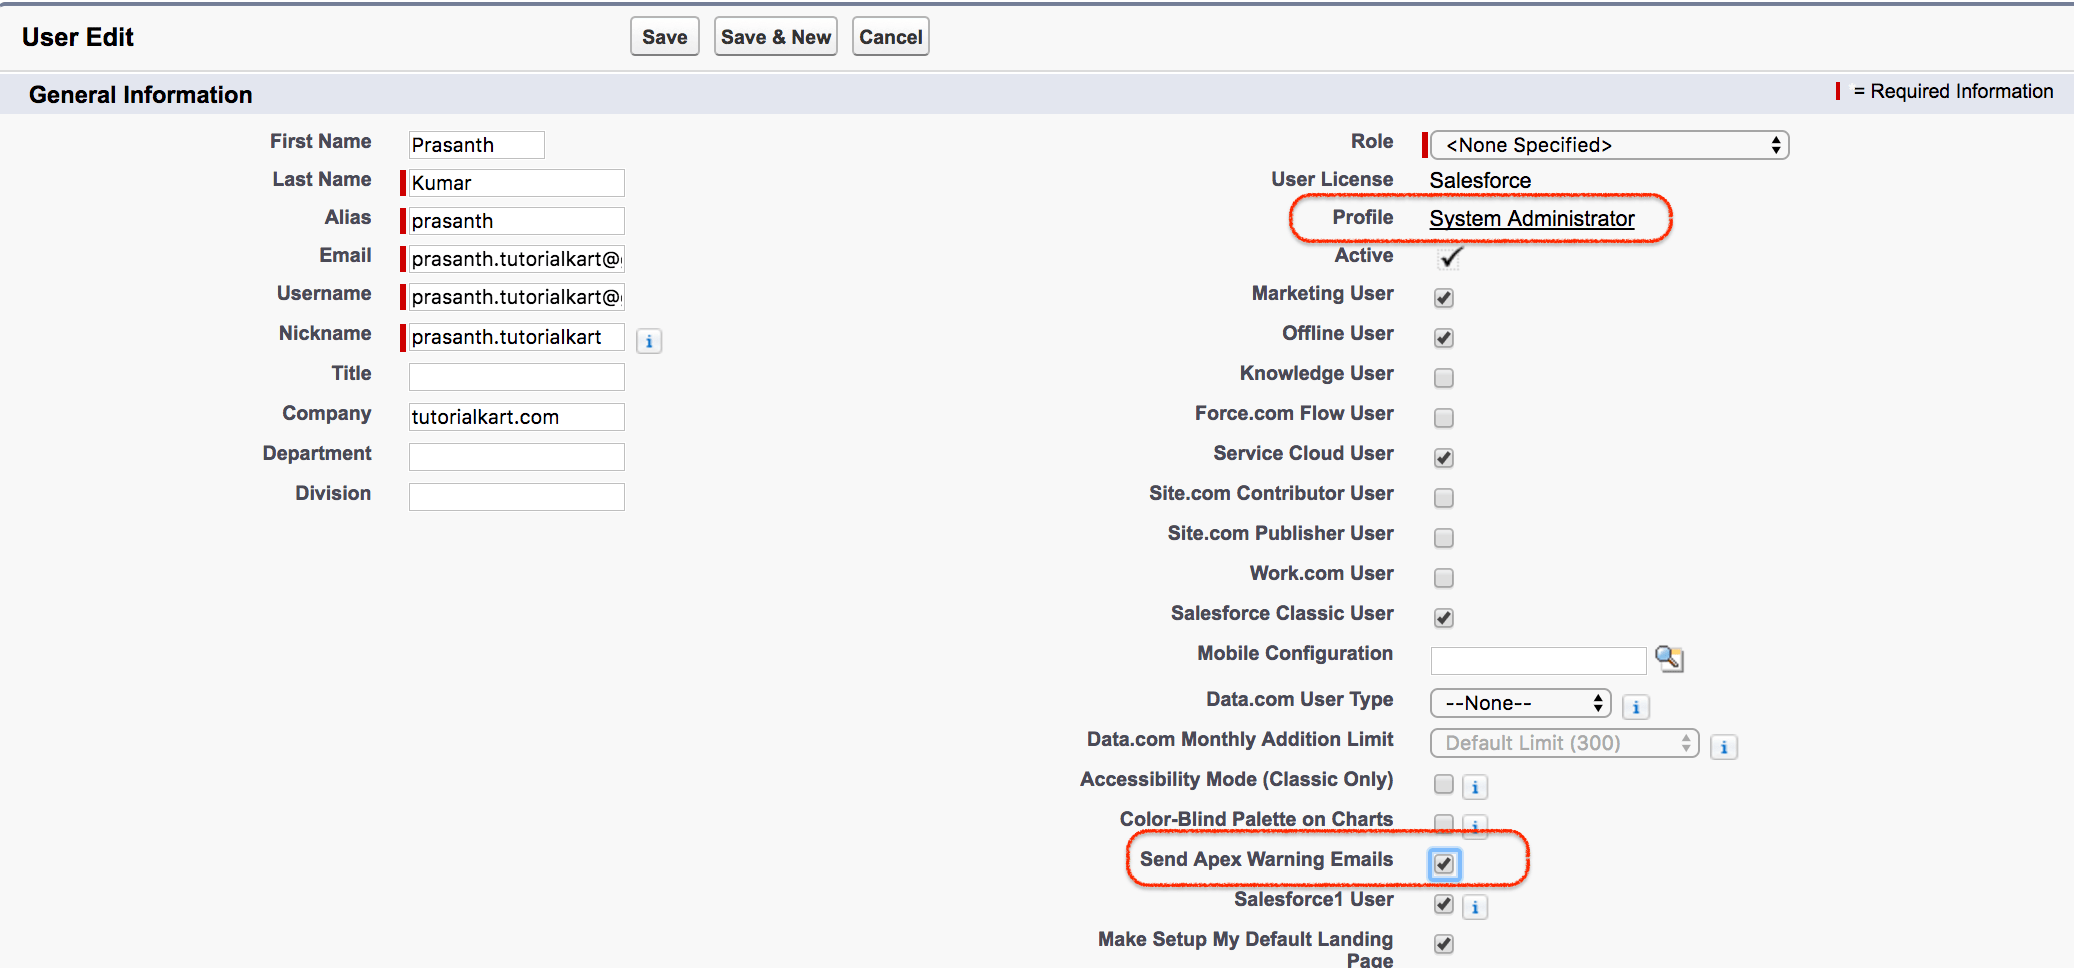Open the Data.com User Type dropdown
Image resolution: width=2074 pixels, height=968 pixels.
pyautogui.click(x=1520, y=703)
